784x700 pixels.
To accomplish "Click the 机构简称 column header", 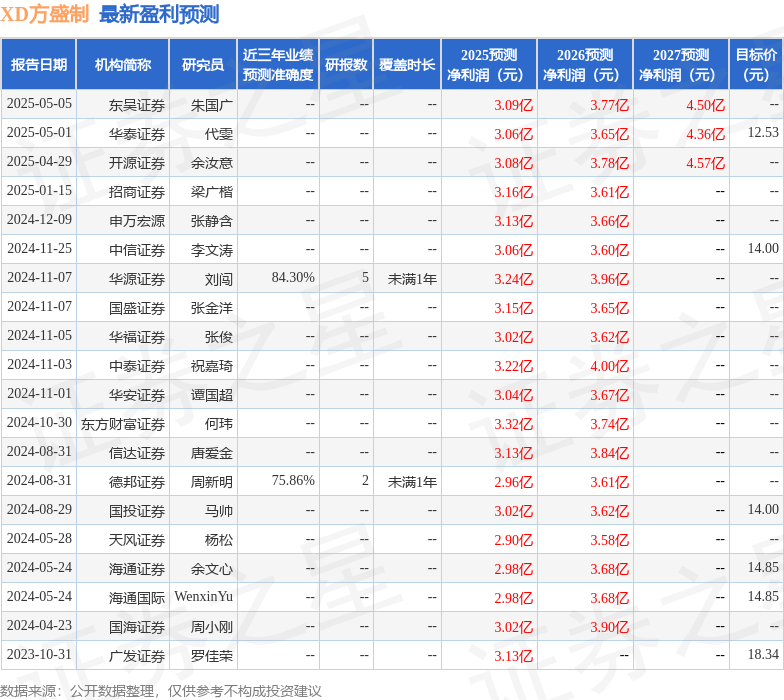I will [x=122, y=64].
